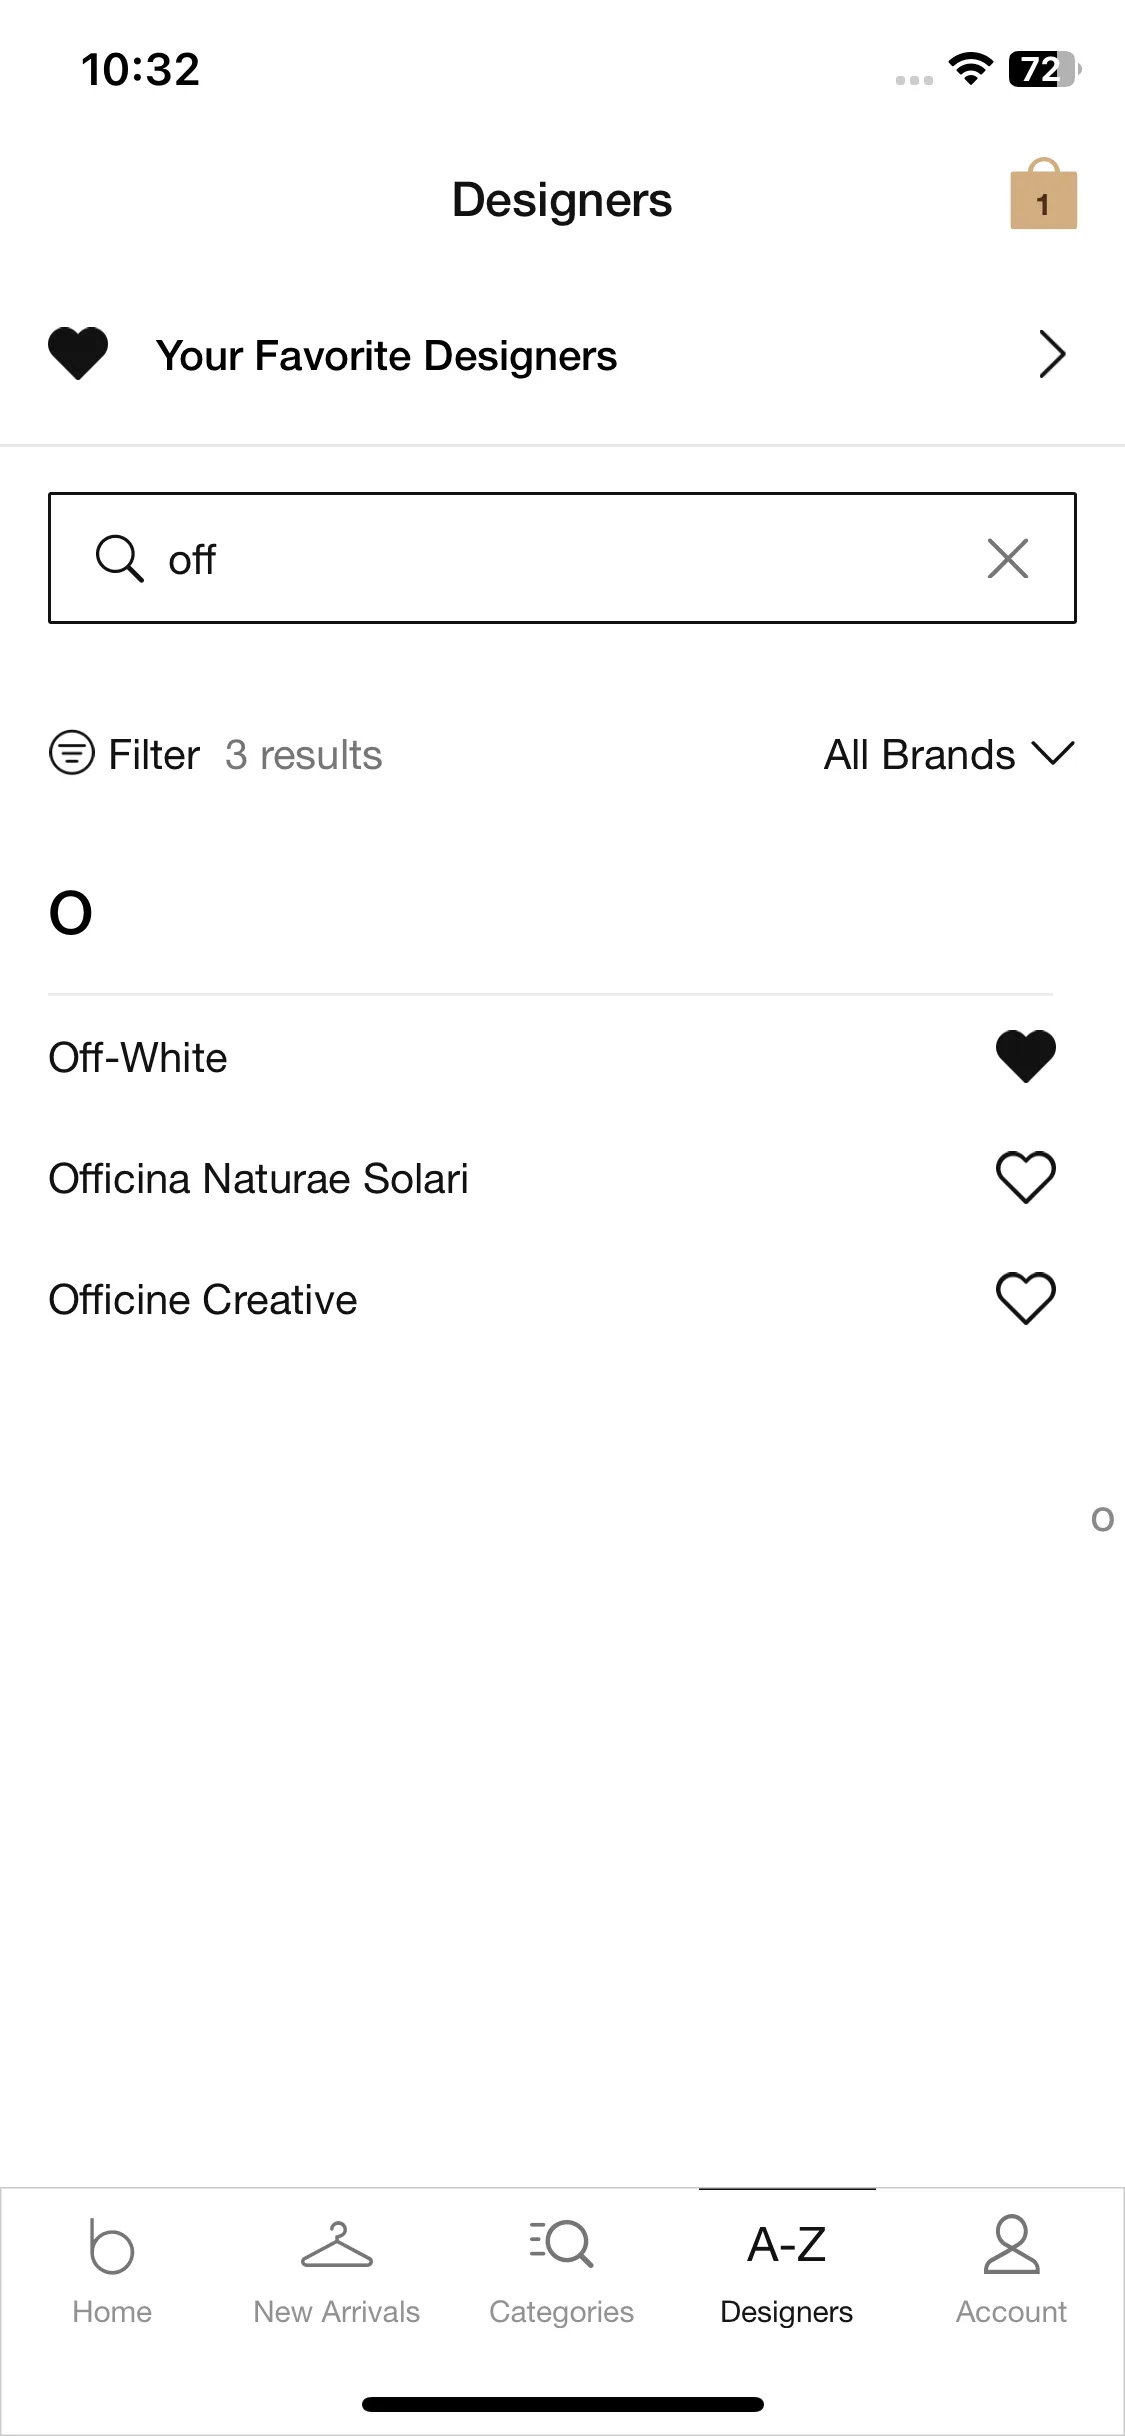Image resolution: width=1125 pixels, height=2436 pixels.
Task: Tap the black heart beside Your Favorite Designers
Action: 78,354
